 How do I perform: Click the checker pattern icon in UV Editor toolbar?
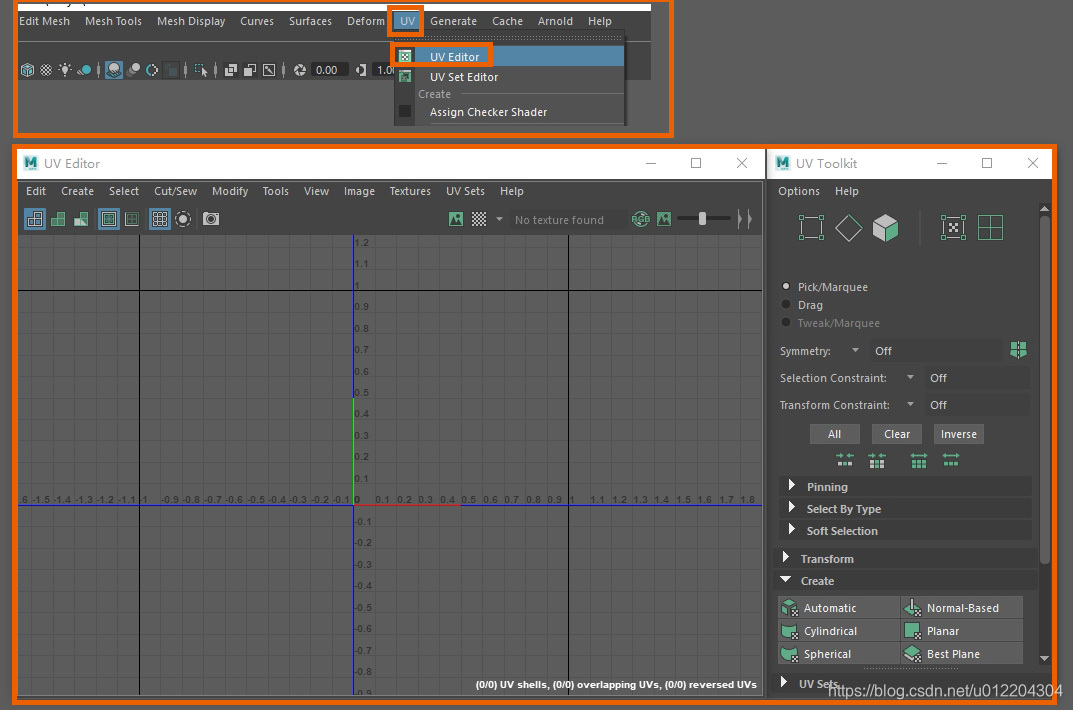pos(479,219)
